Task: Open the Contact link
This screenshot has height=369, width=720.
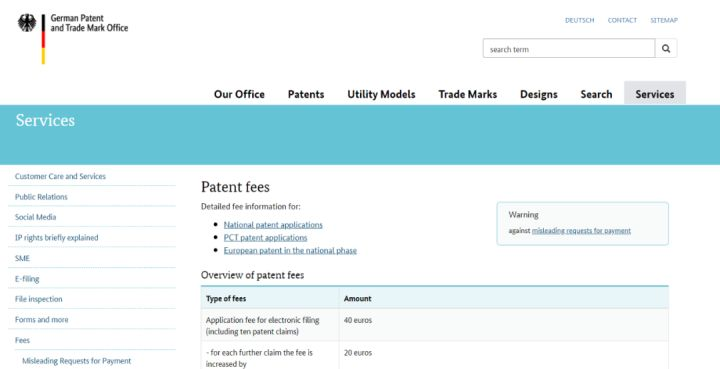Action: pos(622,20)
